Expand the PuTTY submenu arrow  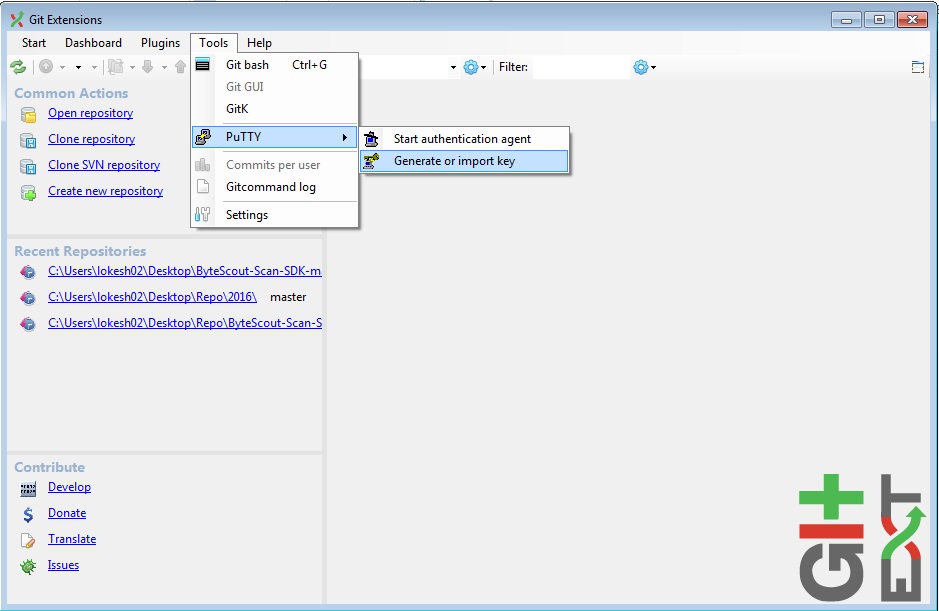coord(345,137)
